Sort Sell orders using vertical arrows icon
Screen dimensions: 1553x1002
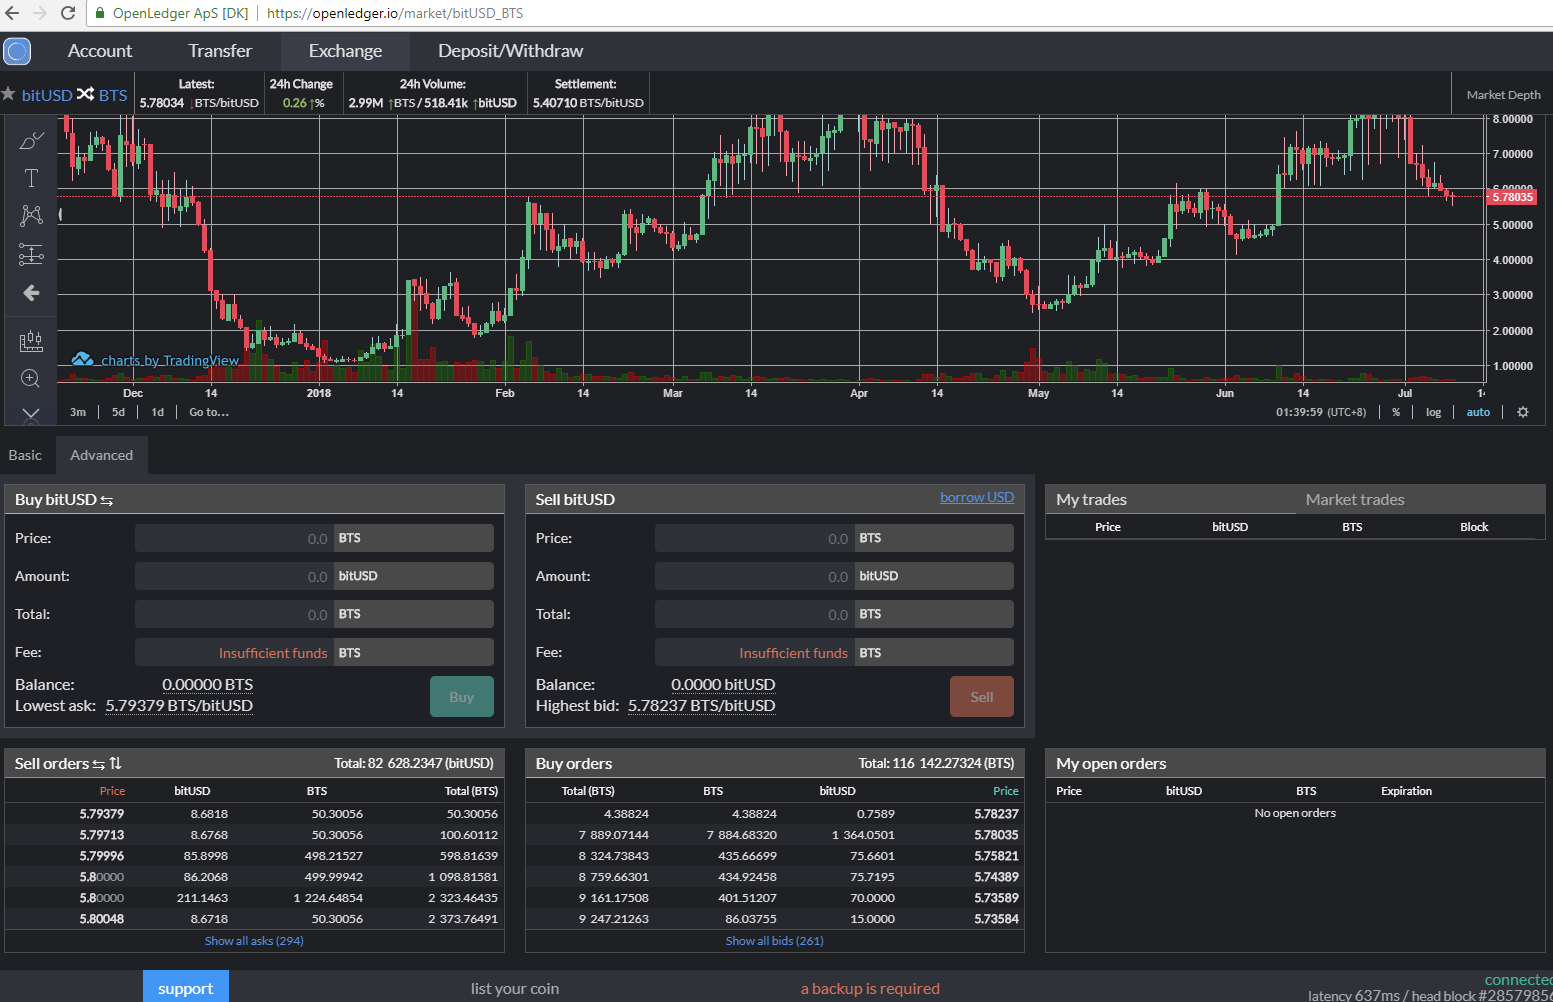(x=115, y=763)
